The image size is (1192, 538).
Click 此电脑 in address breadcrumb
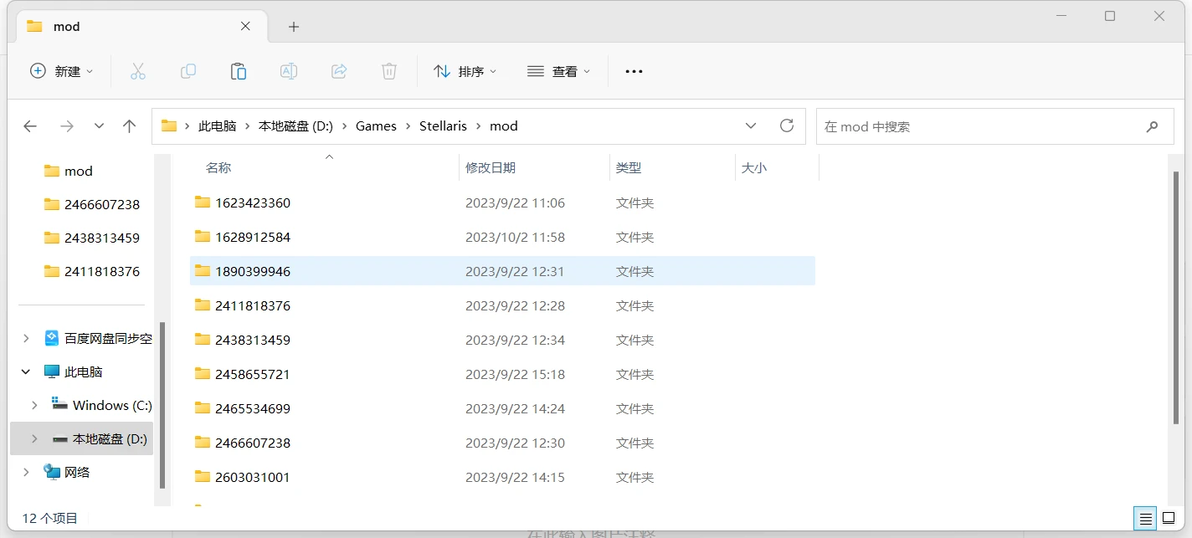click(x=215, y=126)
